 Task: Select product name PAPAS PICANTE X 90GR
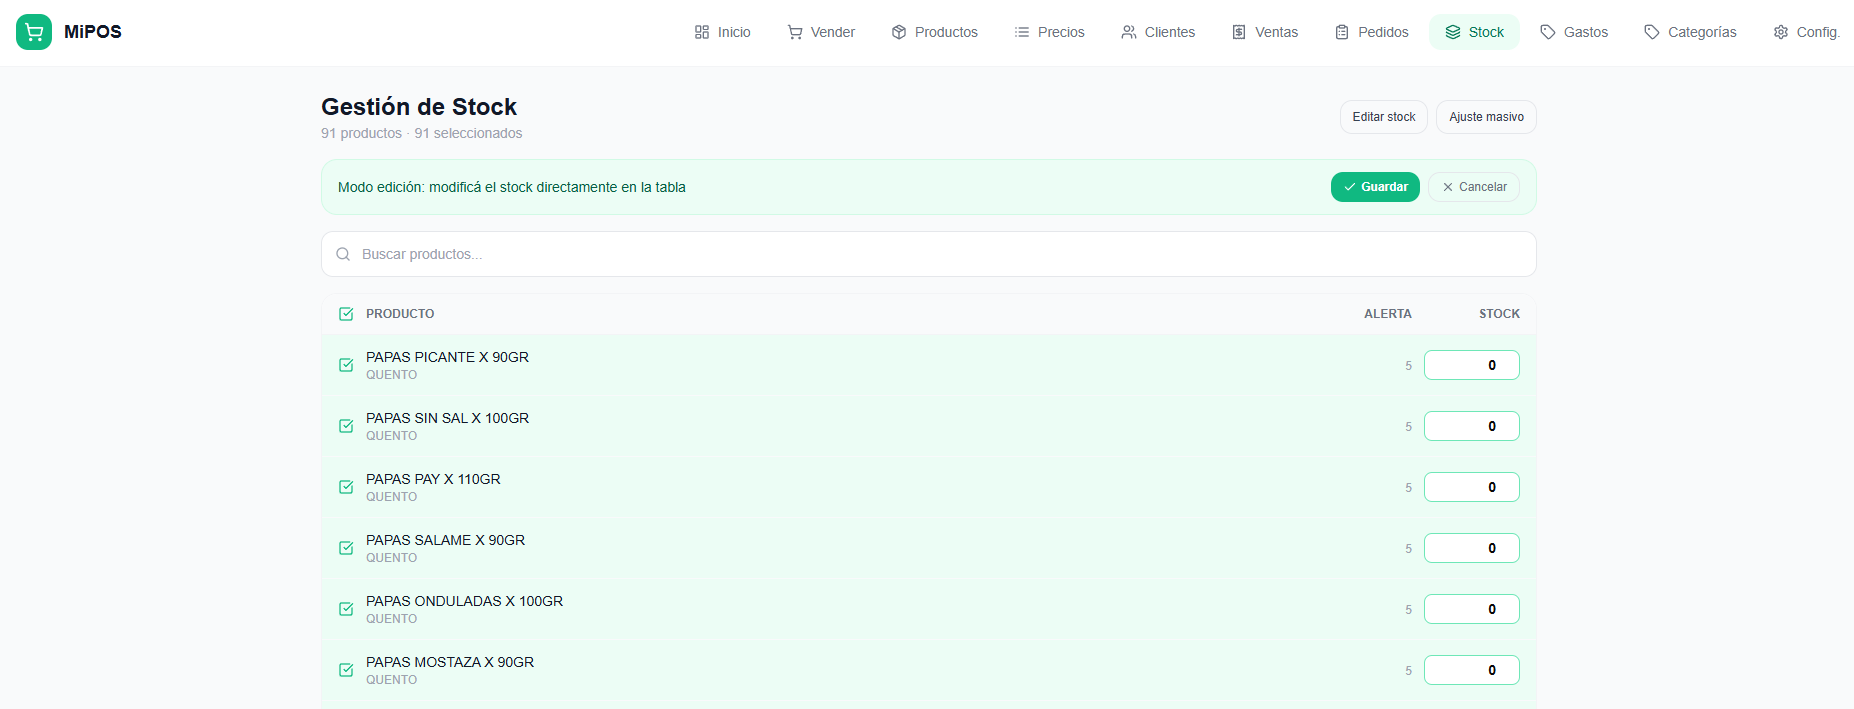pos(447,357)
